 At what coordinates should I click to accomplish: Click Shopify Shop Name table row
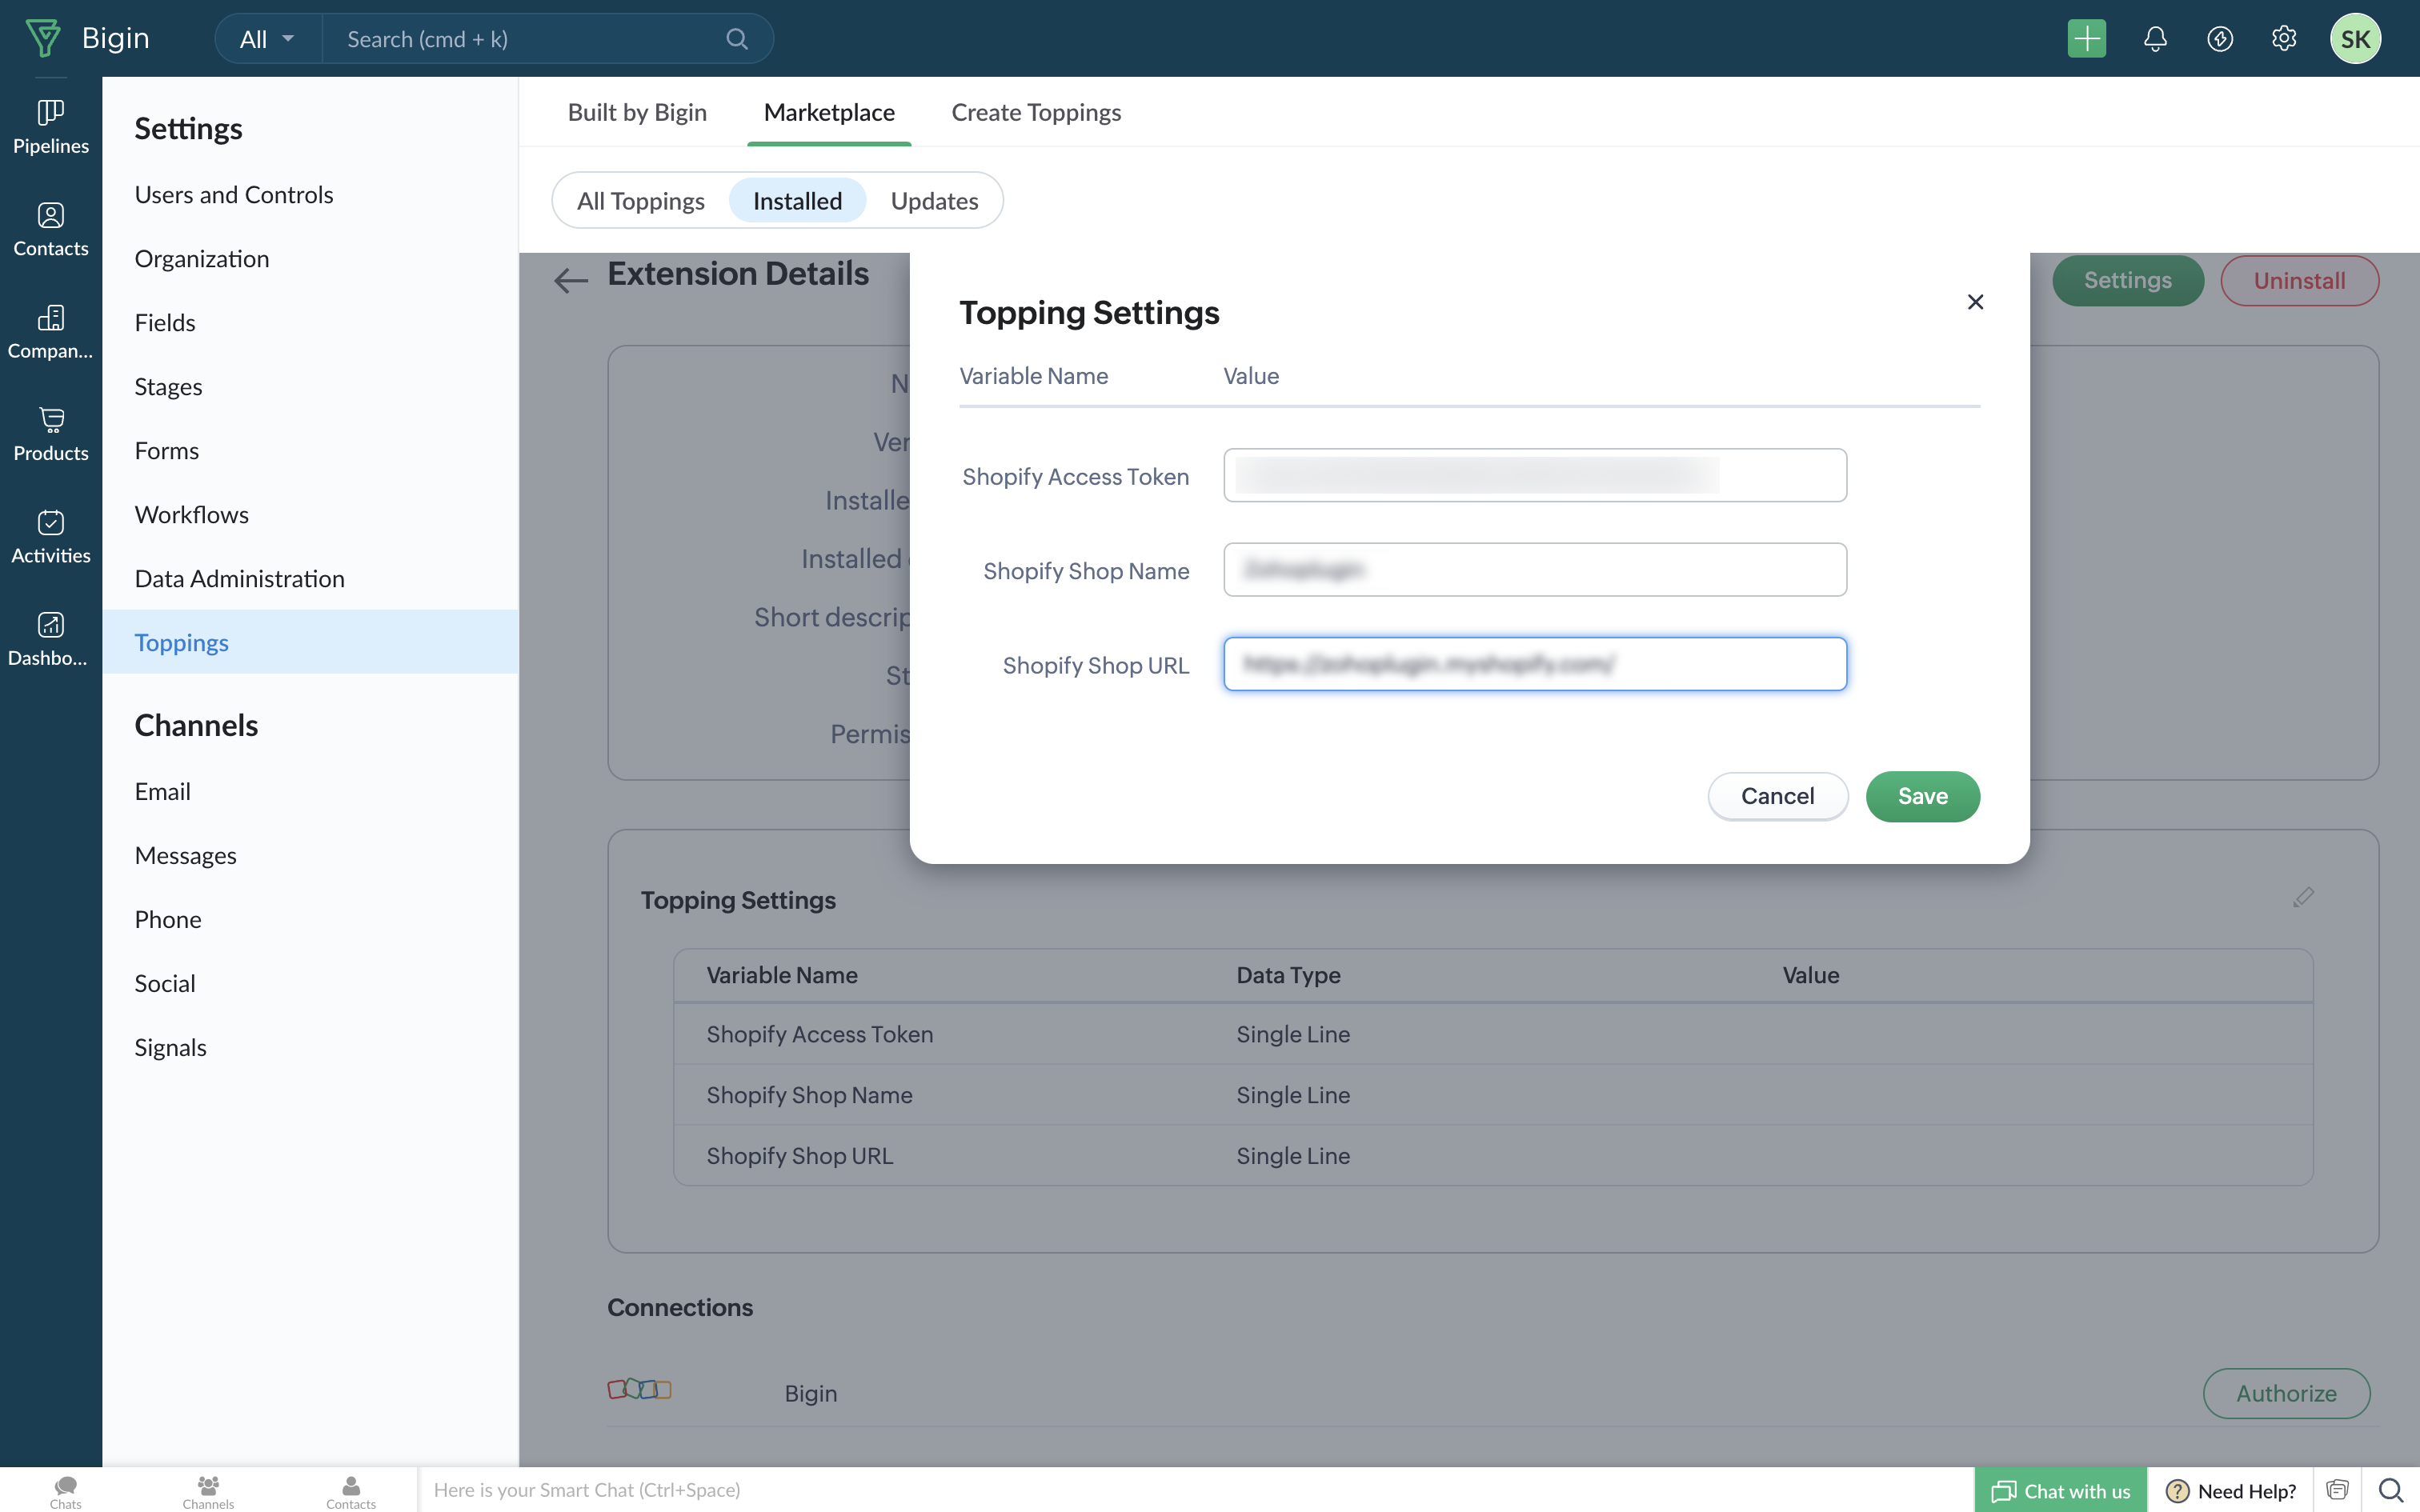coord(1493,1095)
